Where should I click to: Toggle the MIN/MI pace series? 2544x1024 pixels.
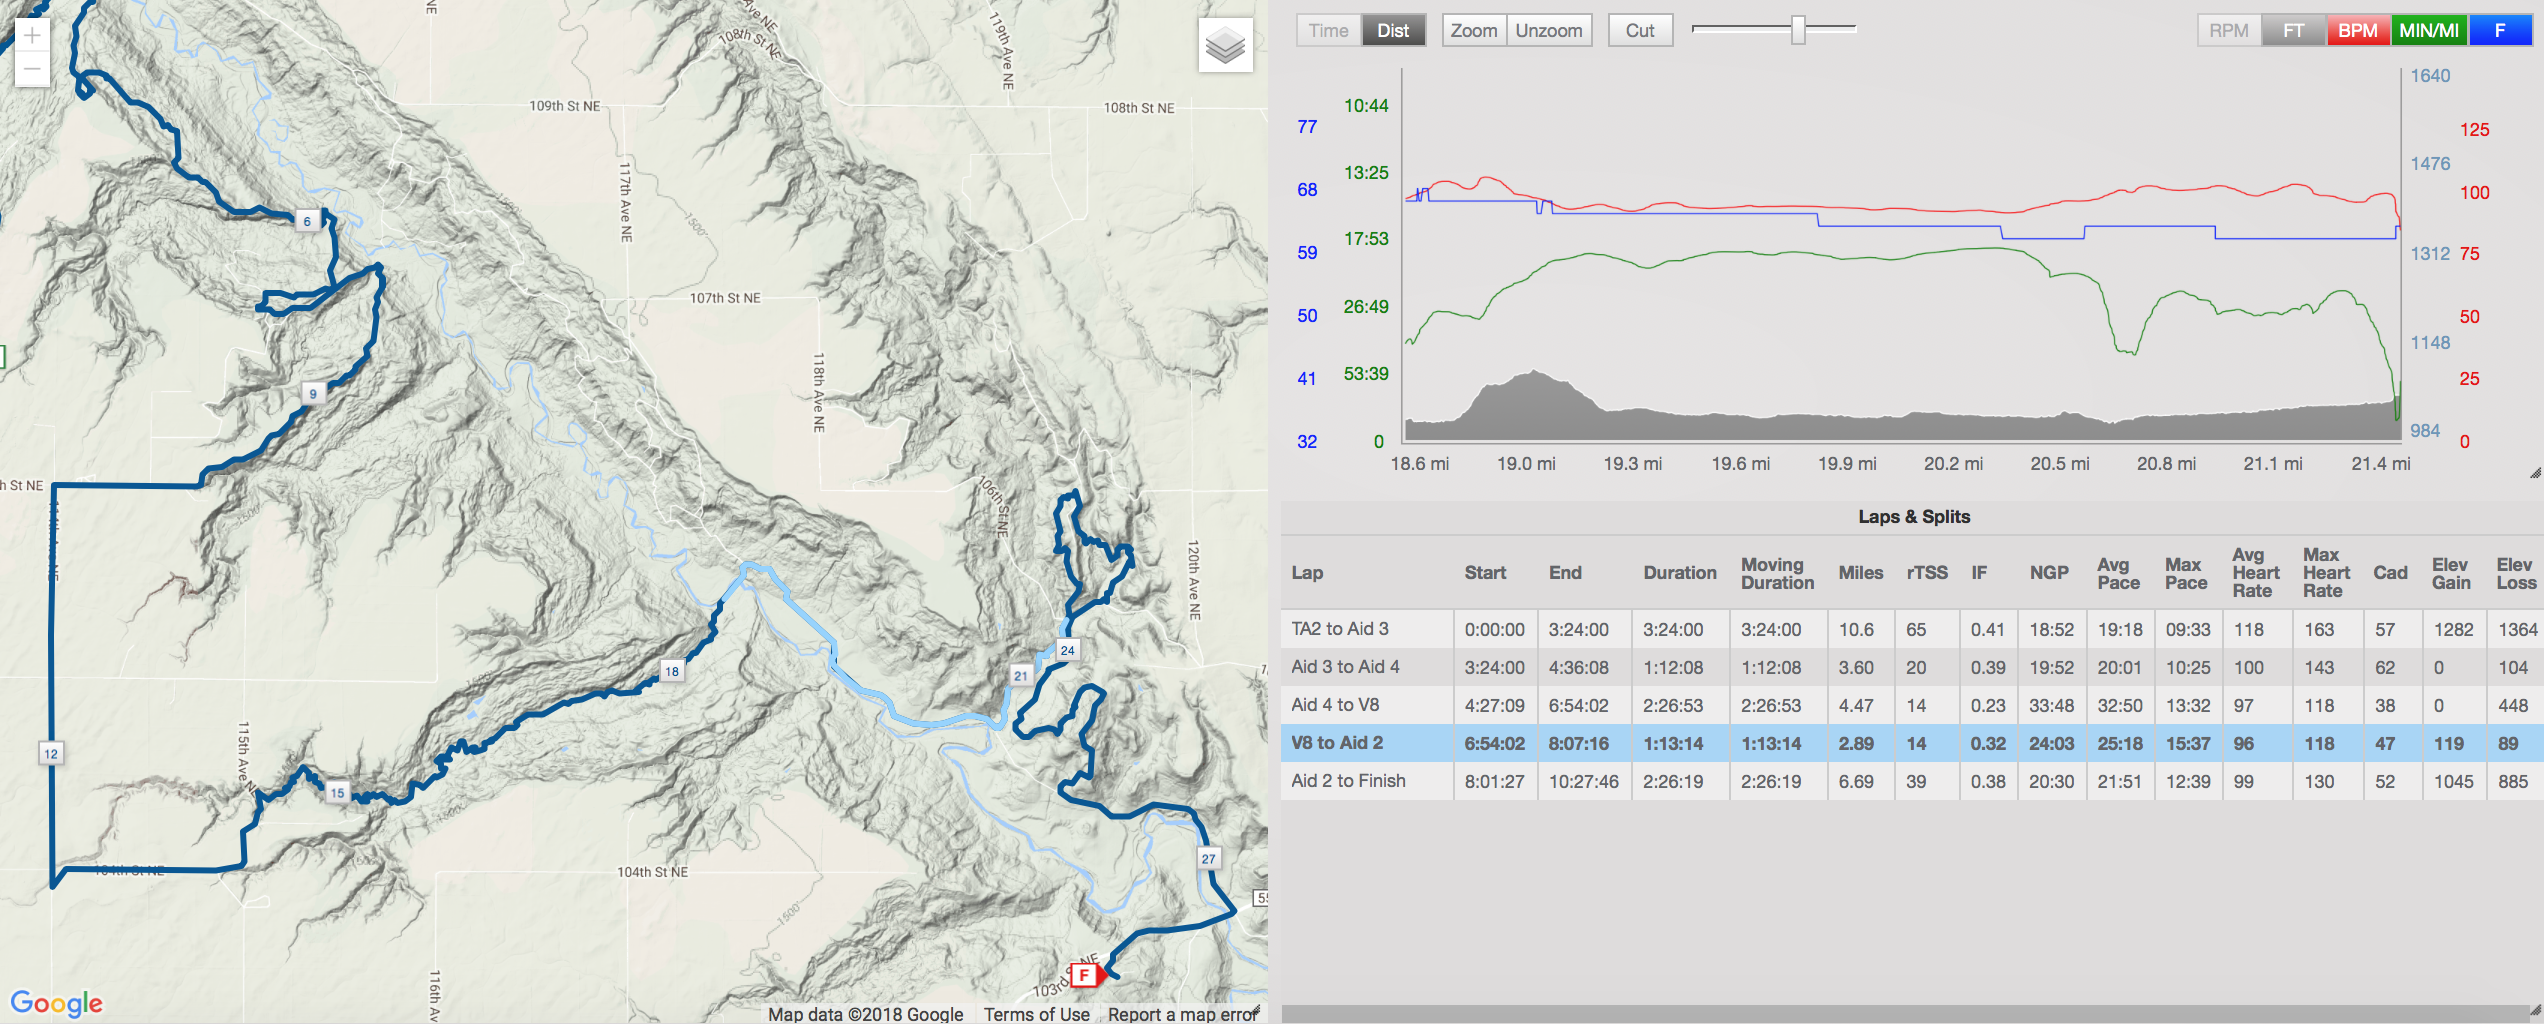(x=2429, y=30)
